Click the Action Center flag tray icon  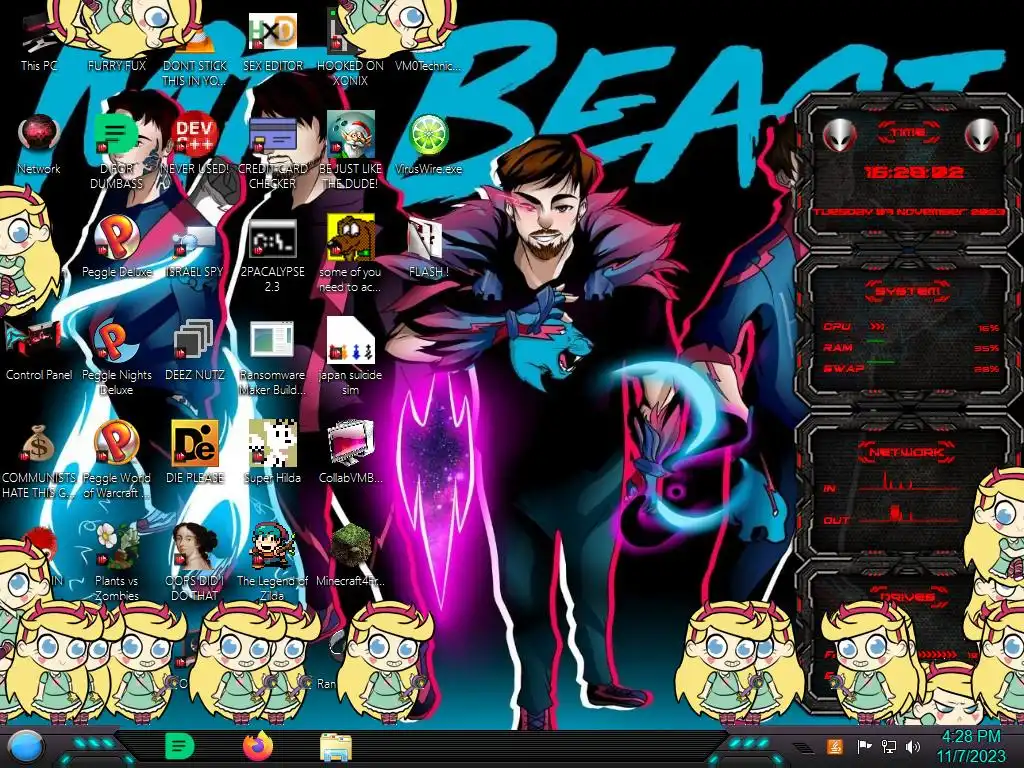click(x=864, y=746)
